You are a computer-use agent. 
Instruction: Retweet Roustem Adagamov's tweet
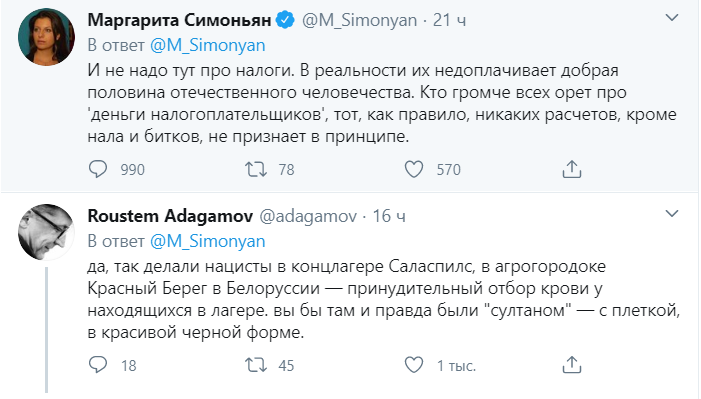tap(256, 365)
